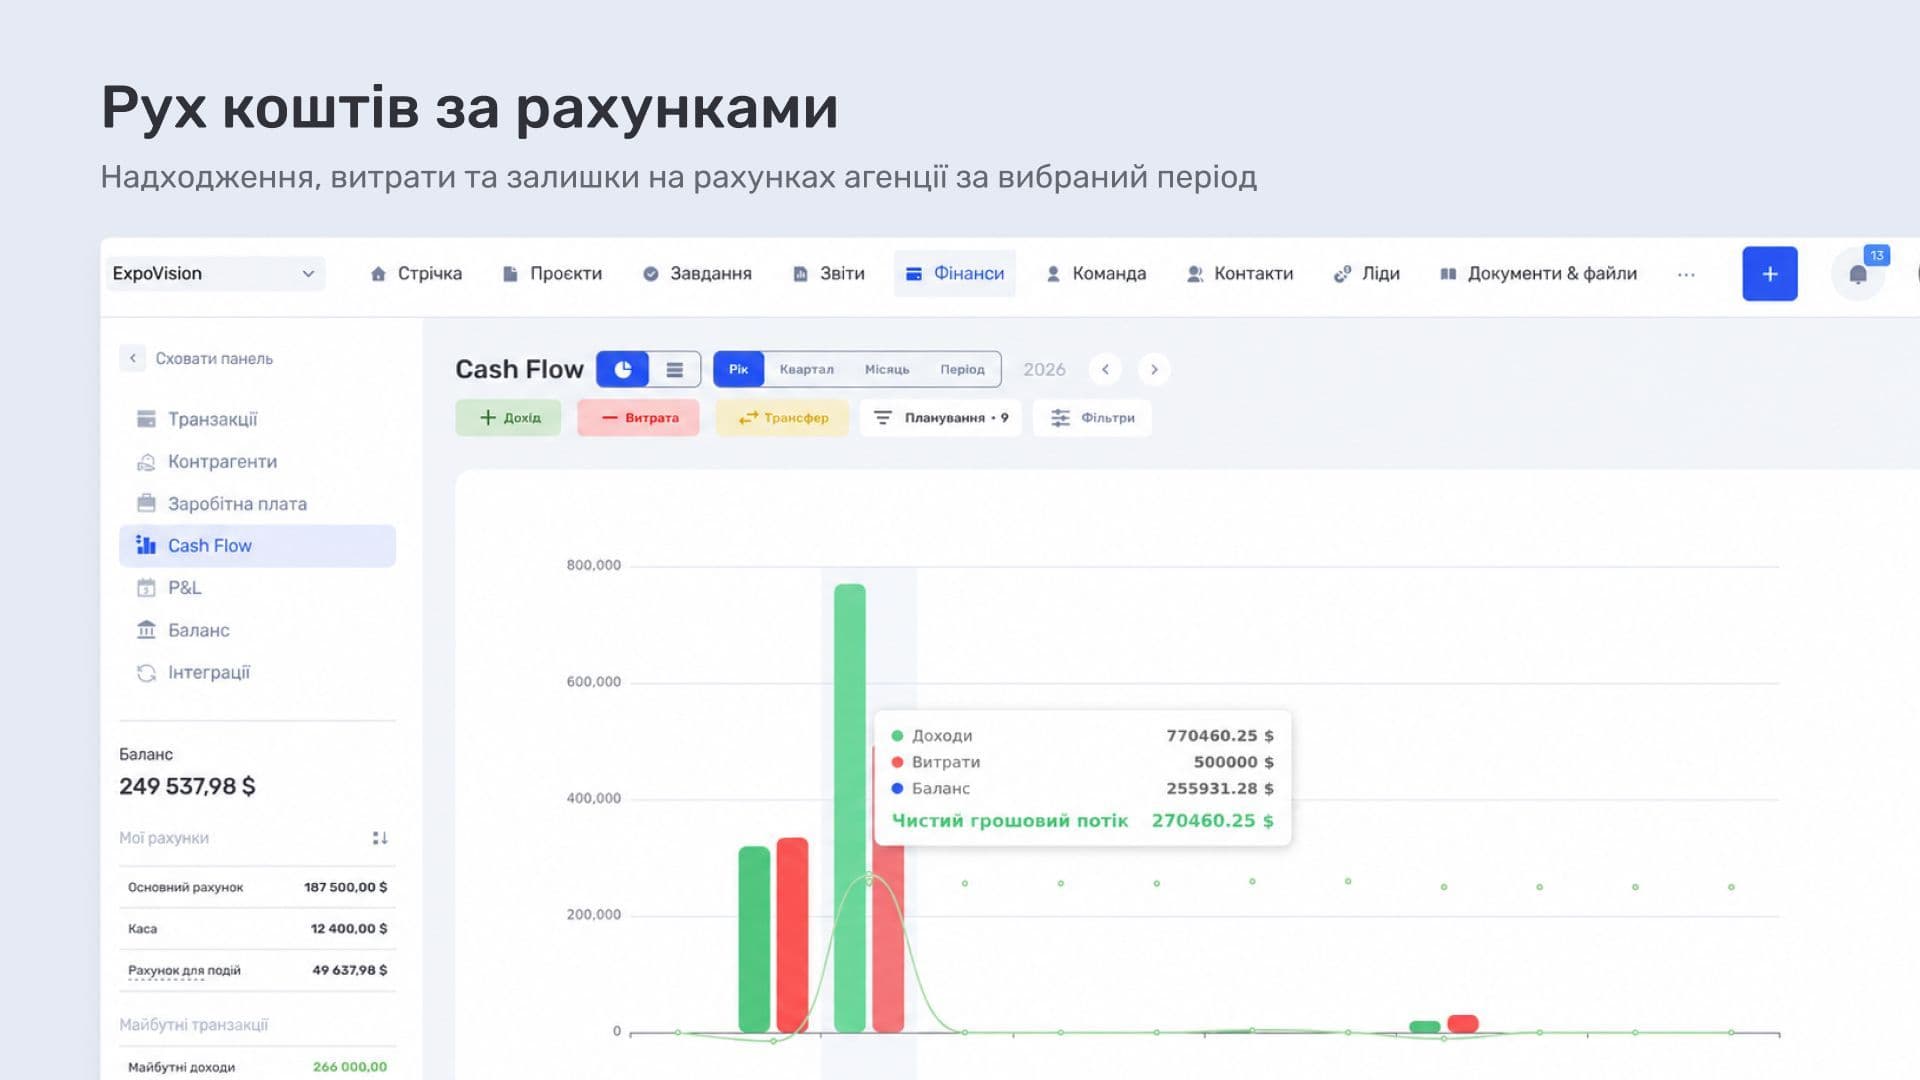Open Заробітна плата in the sidebar

257,504
